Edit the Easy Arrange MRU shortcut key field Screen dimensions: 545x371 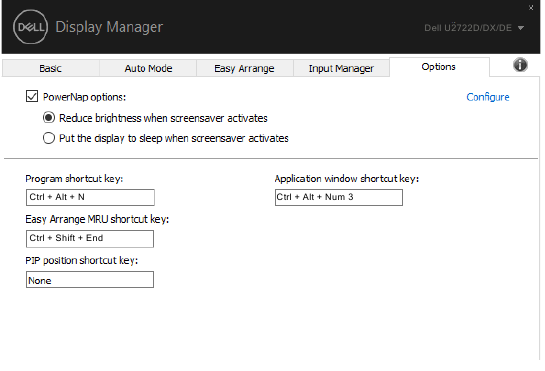tap(90, 239)
